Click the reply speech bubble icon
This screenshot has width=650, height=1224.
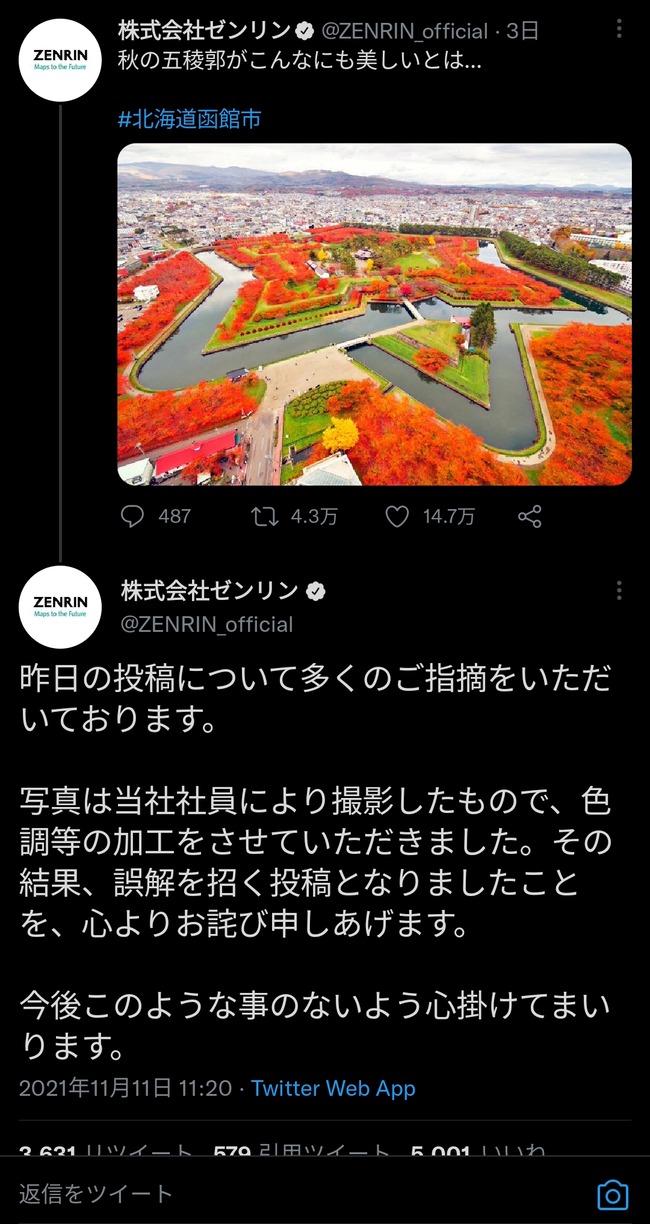[132, 516]
